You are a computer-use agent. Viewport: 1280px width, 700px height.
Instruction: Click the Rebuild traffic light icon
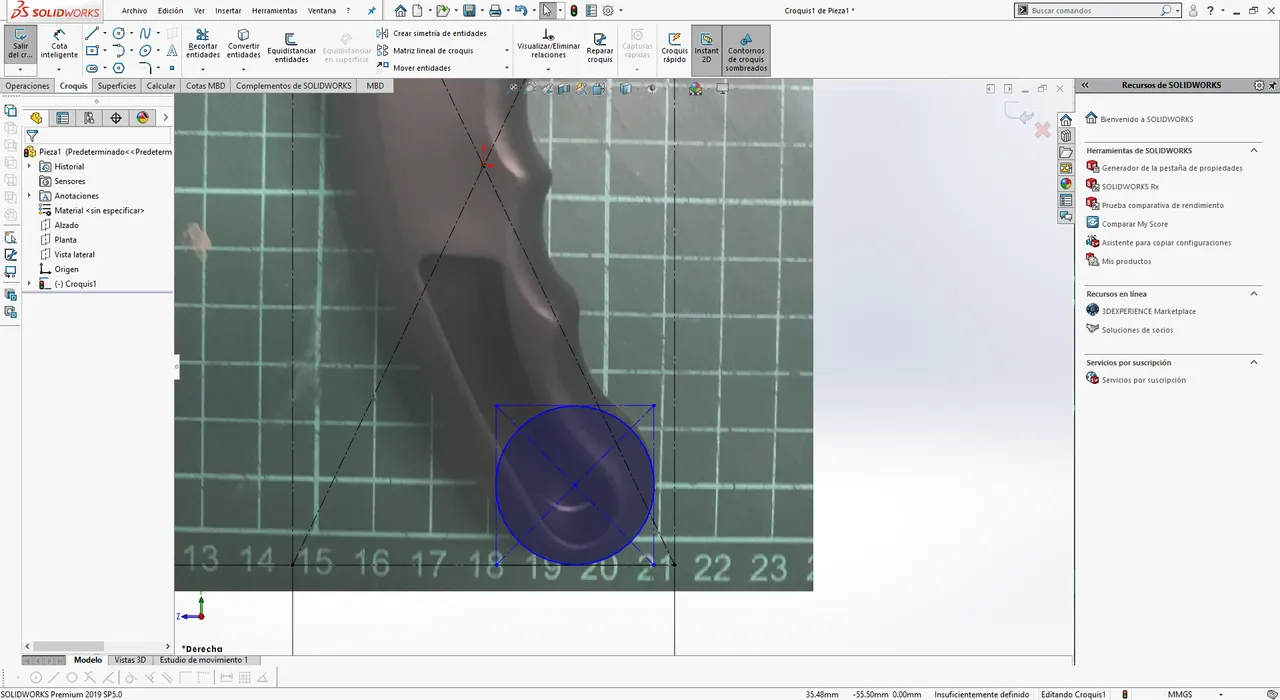click(574, 10)
